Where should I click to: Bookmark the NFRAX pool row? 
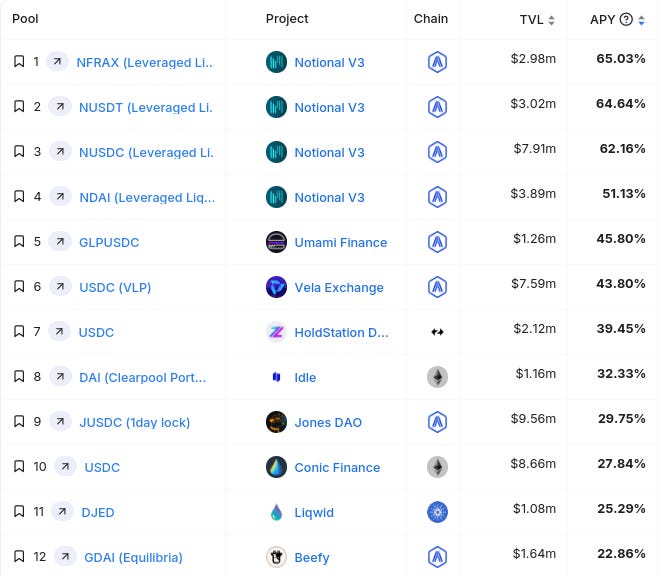[19, 61]
